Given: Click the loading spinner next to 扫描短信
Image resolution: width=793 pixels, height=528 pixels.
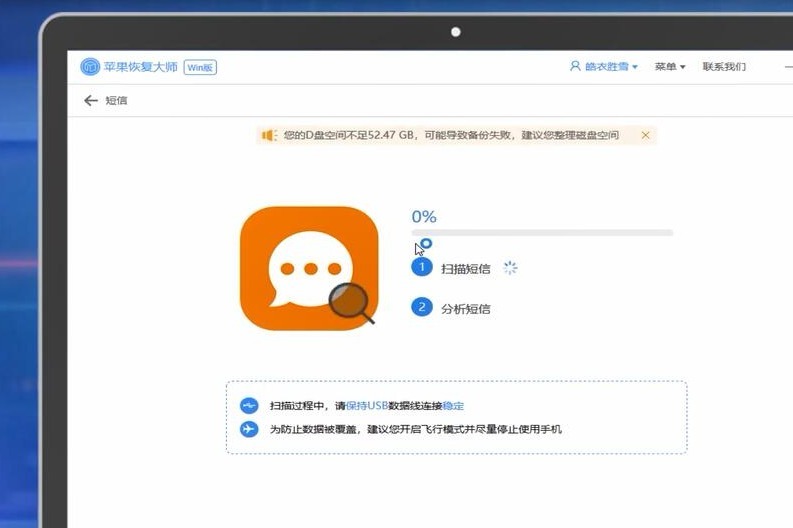Looking at the screenshot, I should coord(510,268).
